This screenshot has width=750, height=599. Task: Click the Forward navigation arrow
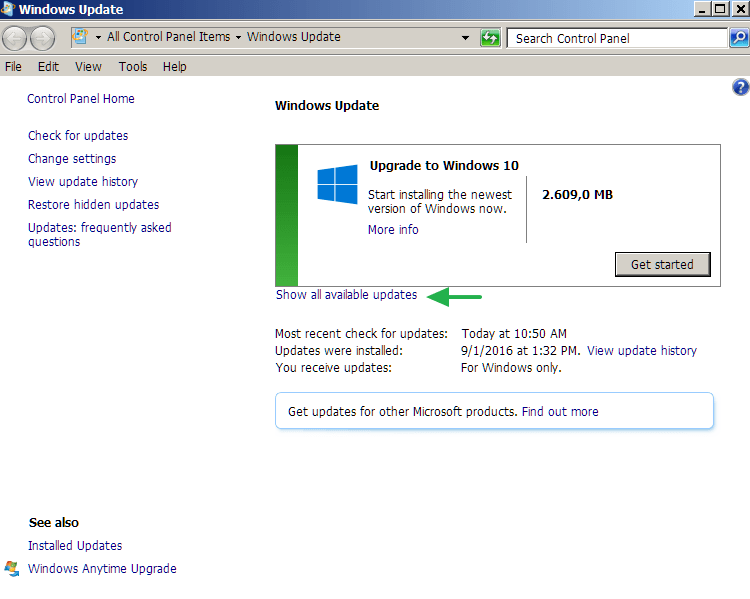[42, 38]
